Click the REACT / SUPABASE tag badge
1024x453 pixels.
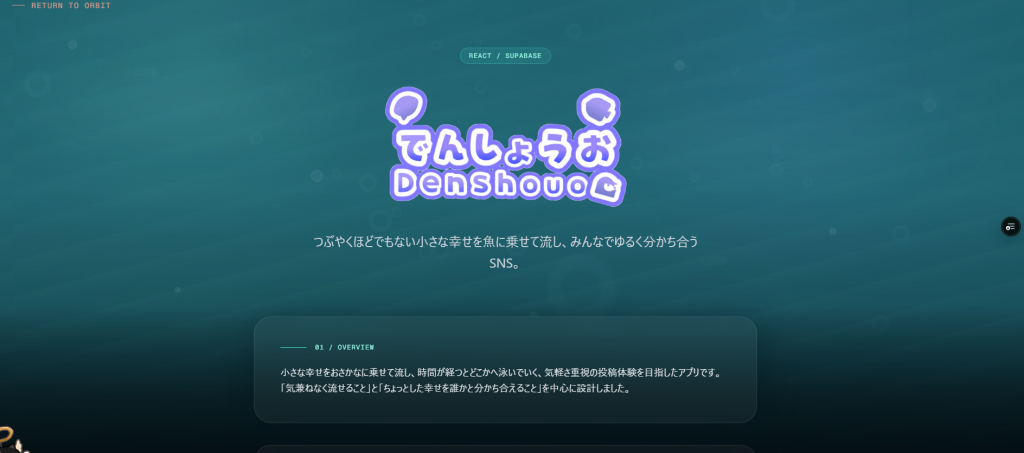[505, 56]
